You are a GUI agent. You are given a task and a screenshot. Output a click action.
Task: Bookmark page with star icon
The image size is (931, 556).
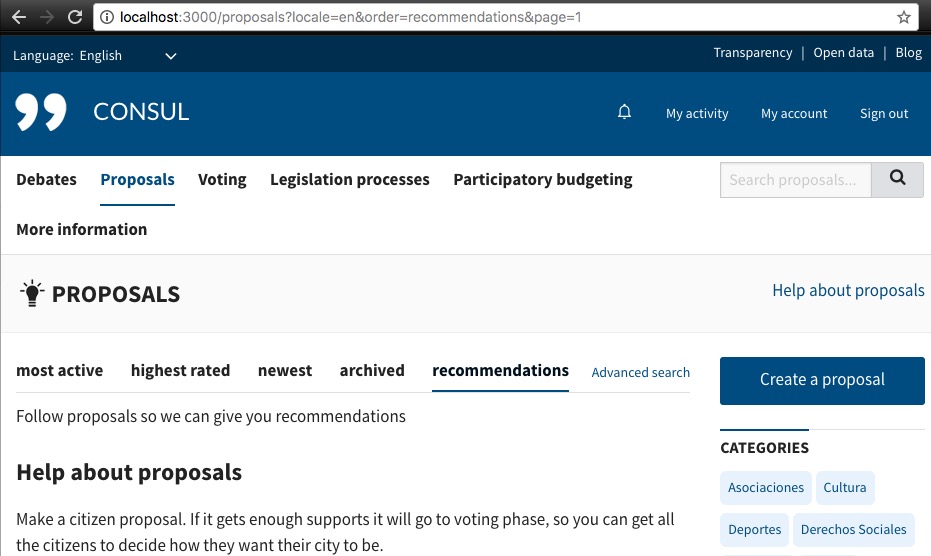(904, 17)
